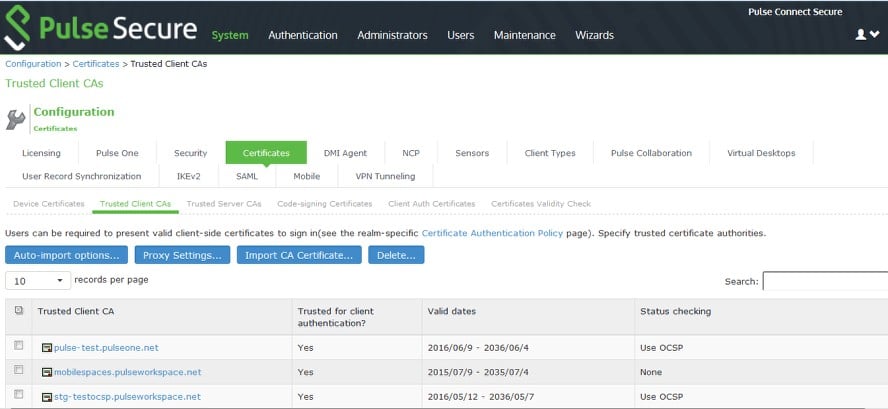The height and width of the screenshot is (409, 888).
Task: Click the Pulse Secure logo icon
Action: click(x=17, y=28)
